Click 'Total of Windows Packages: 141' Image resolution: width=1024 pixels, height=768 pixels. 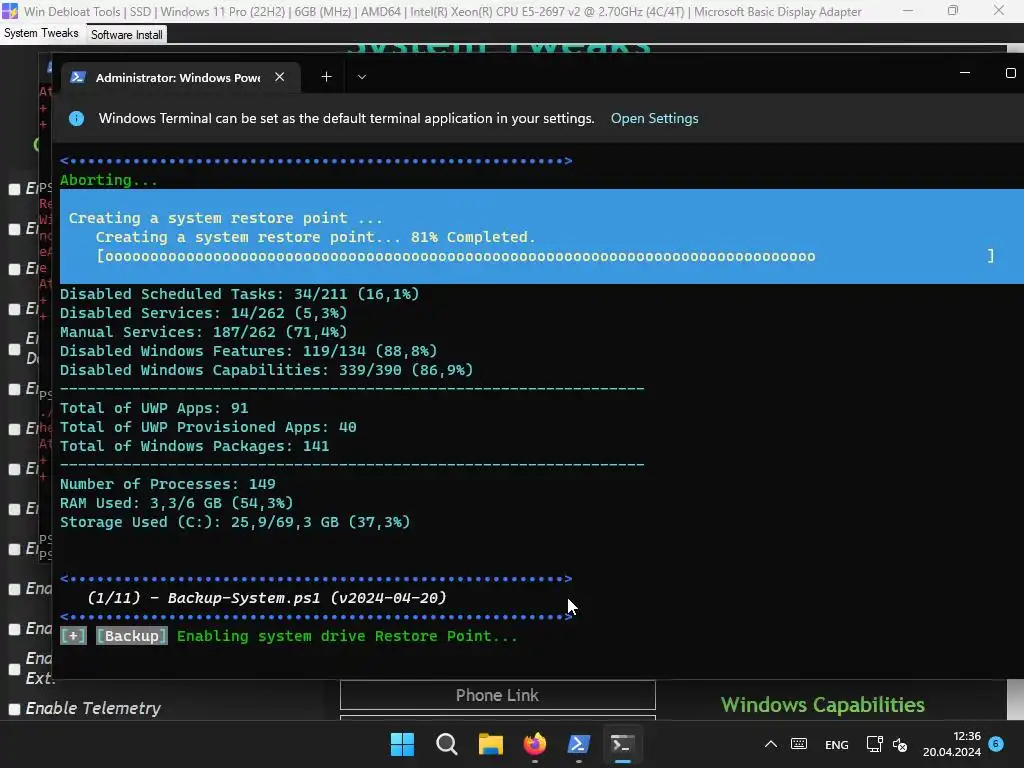pyautogui.click(x=195, y=446)
